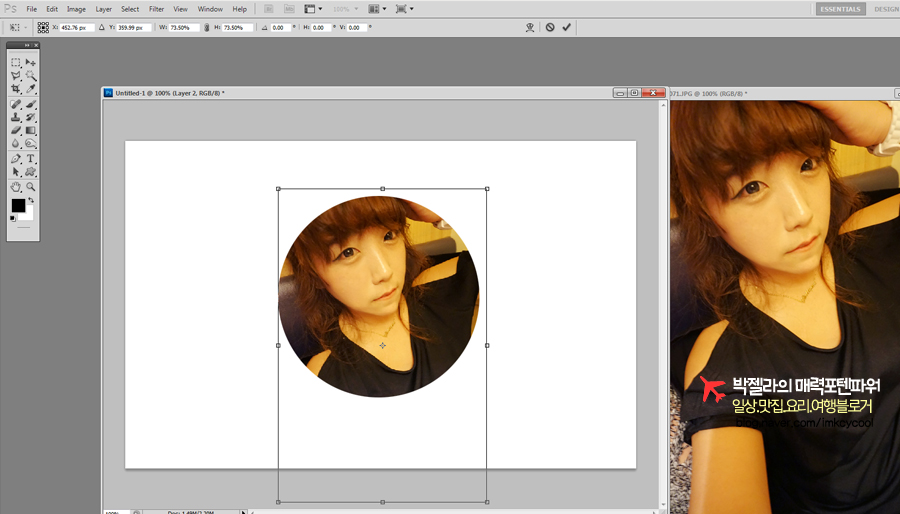Commit the transform with the checkmark
This screenshot has width=900, height=514.
pyautogui.click(x=567, y=27)
